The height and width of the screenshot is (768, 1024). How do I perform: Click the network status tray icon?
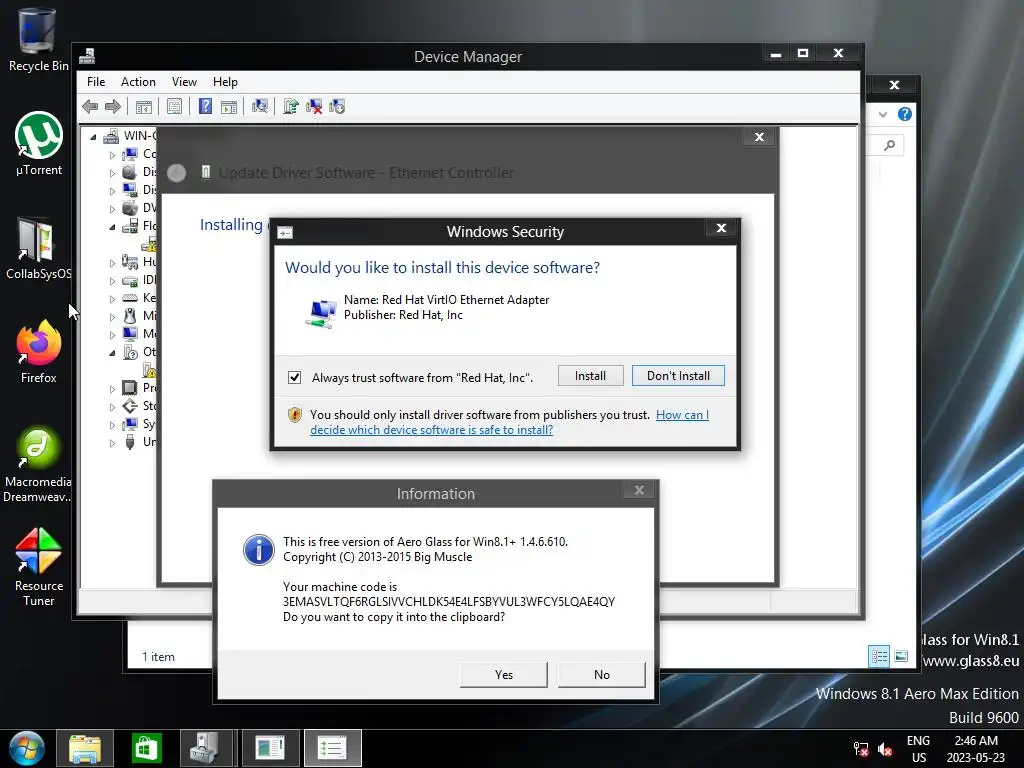coord(861,749)
